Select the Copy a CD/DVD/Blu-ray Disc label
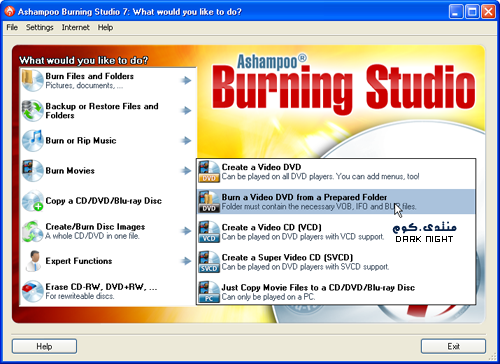500x364 pixels. 104,201
